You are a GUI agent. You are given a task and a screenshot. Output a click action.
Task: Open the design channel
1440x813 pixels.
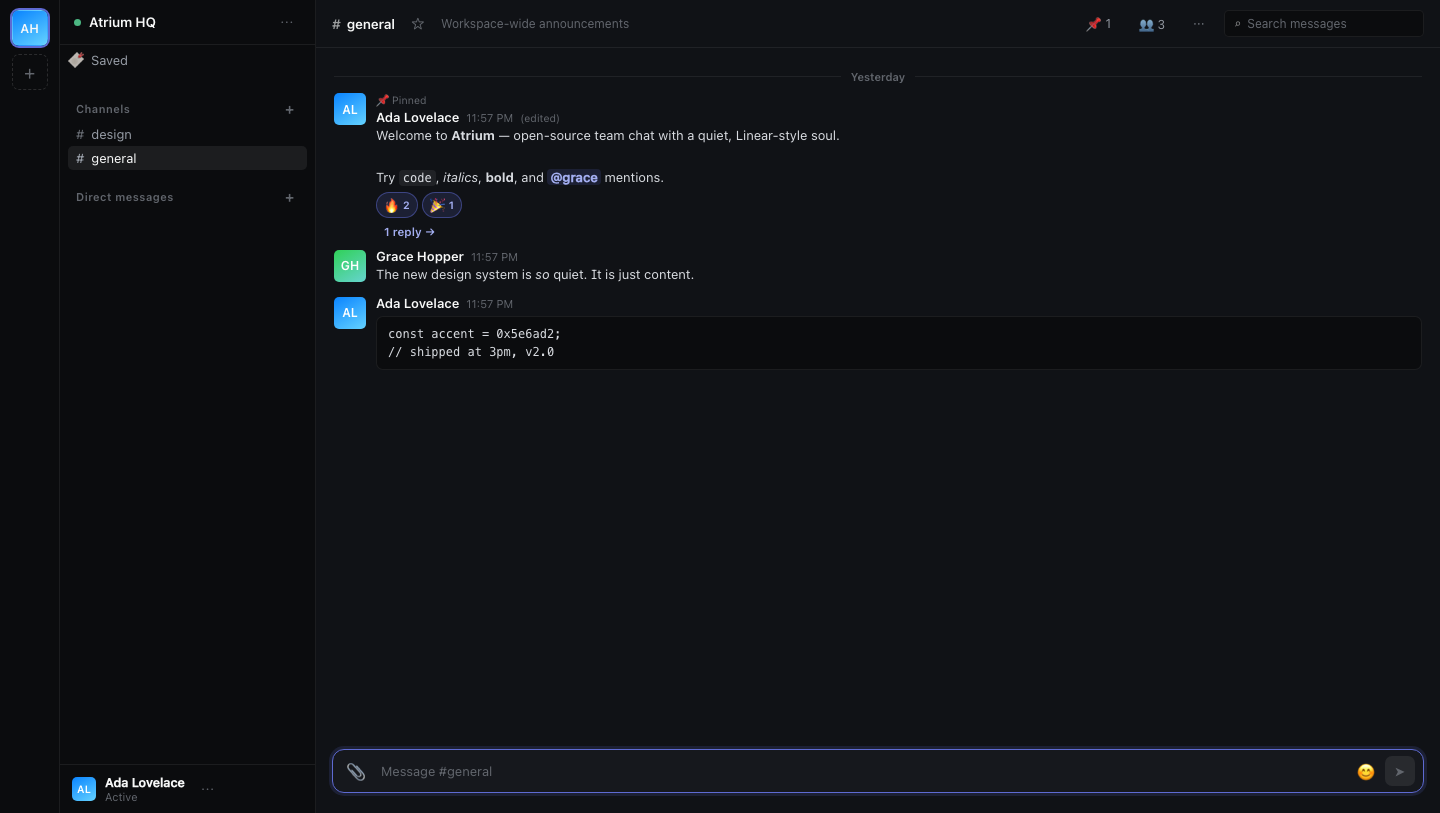(187, 134)
